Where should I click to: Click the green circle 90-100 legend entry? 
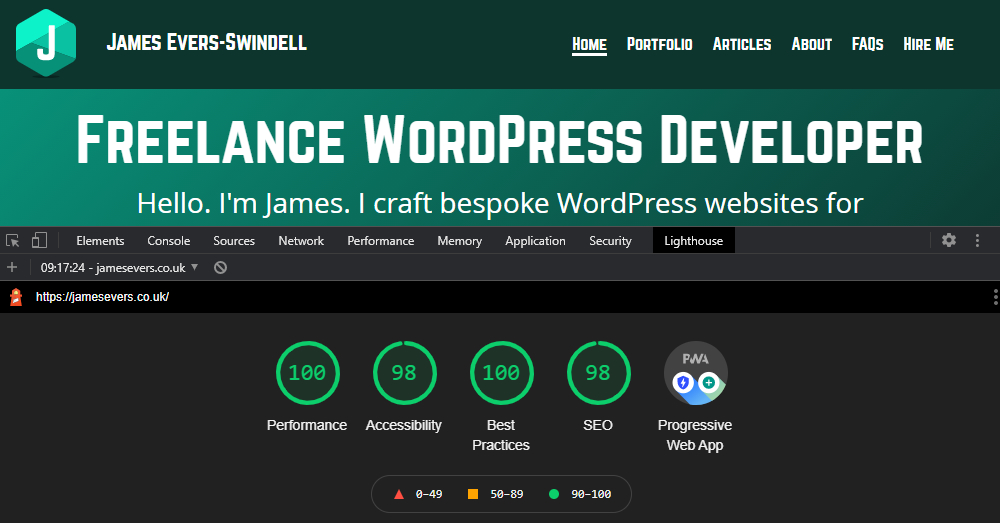click(x=580, y=494)
